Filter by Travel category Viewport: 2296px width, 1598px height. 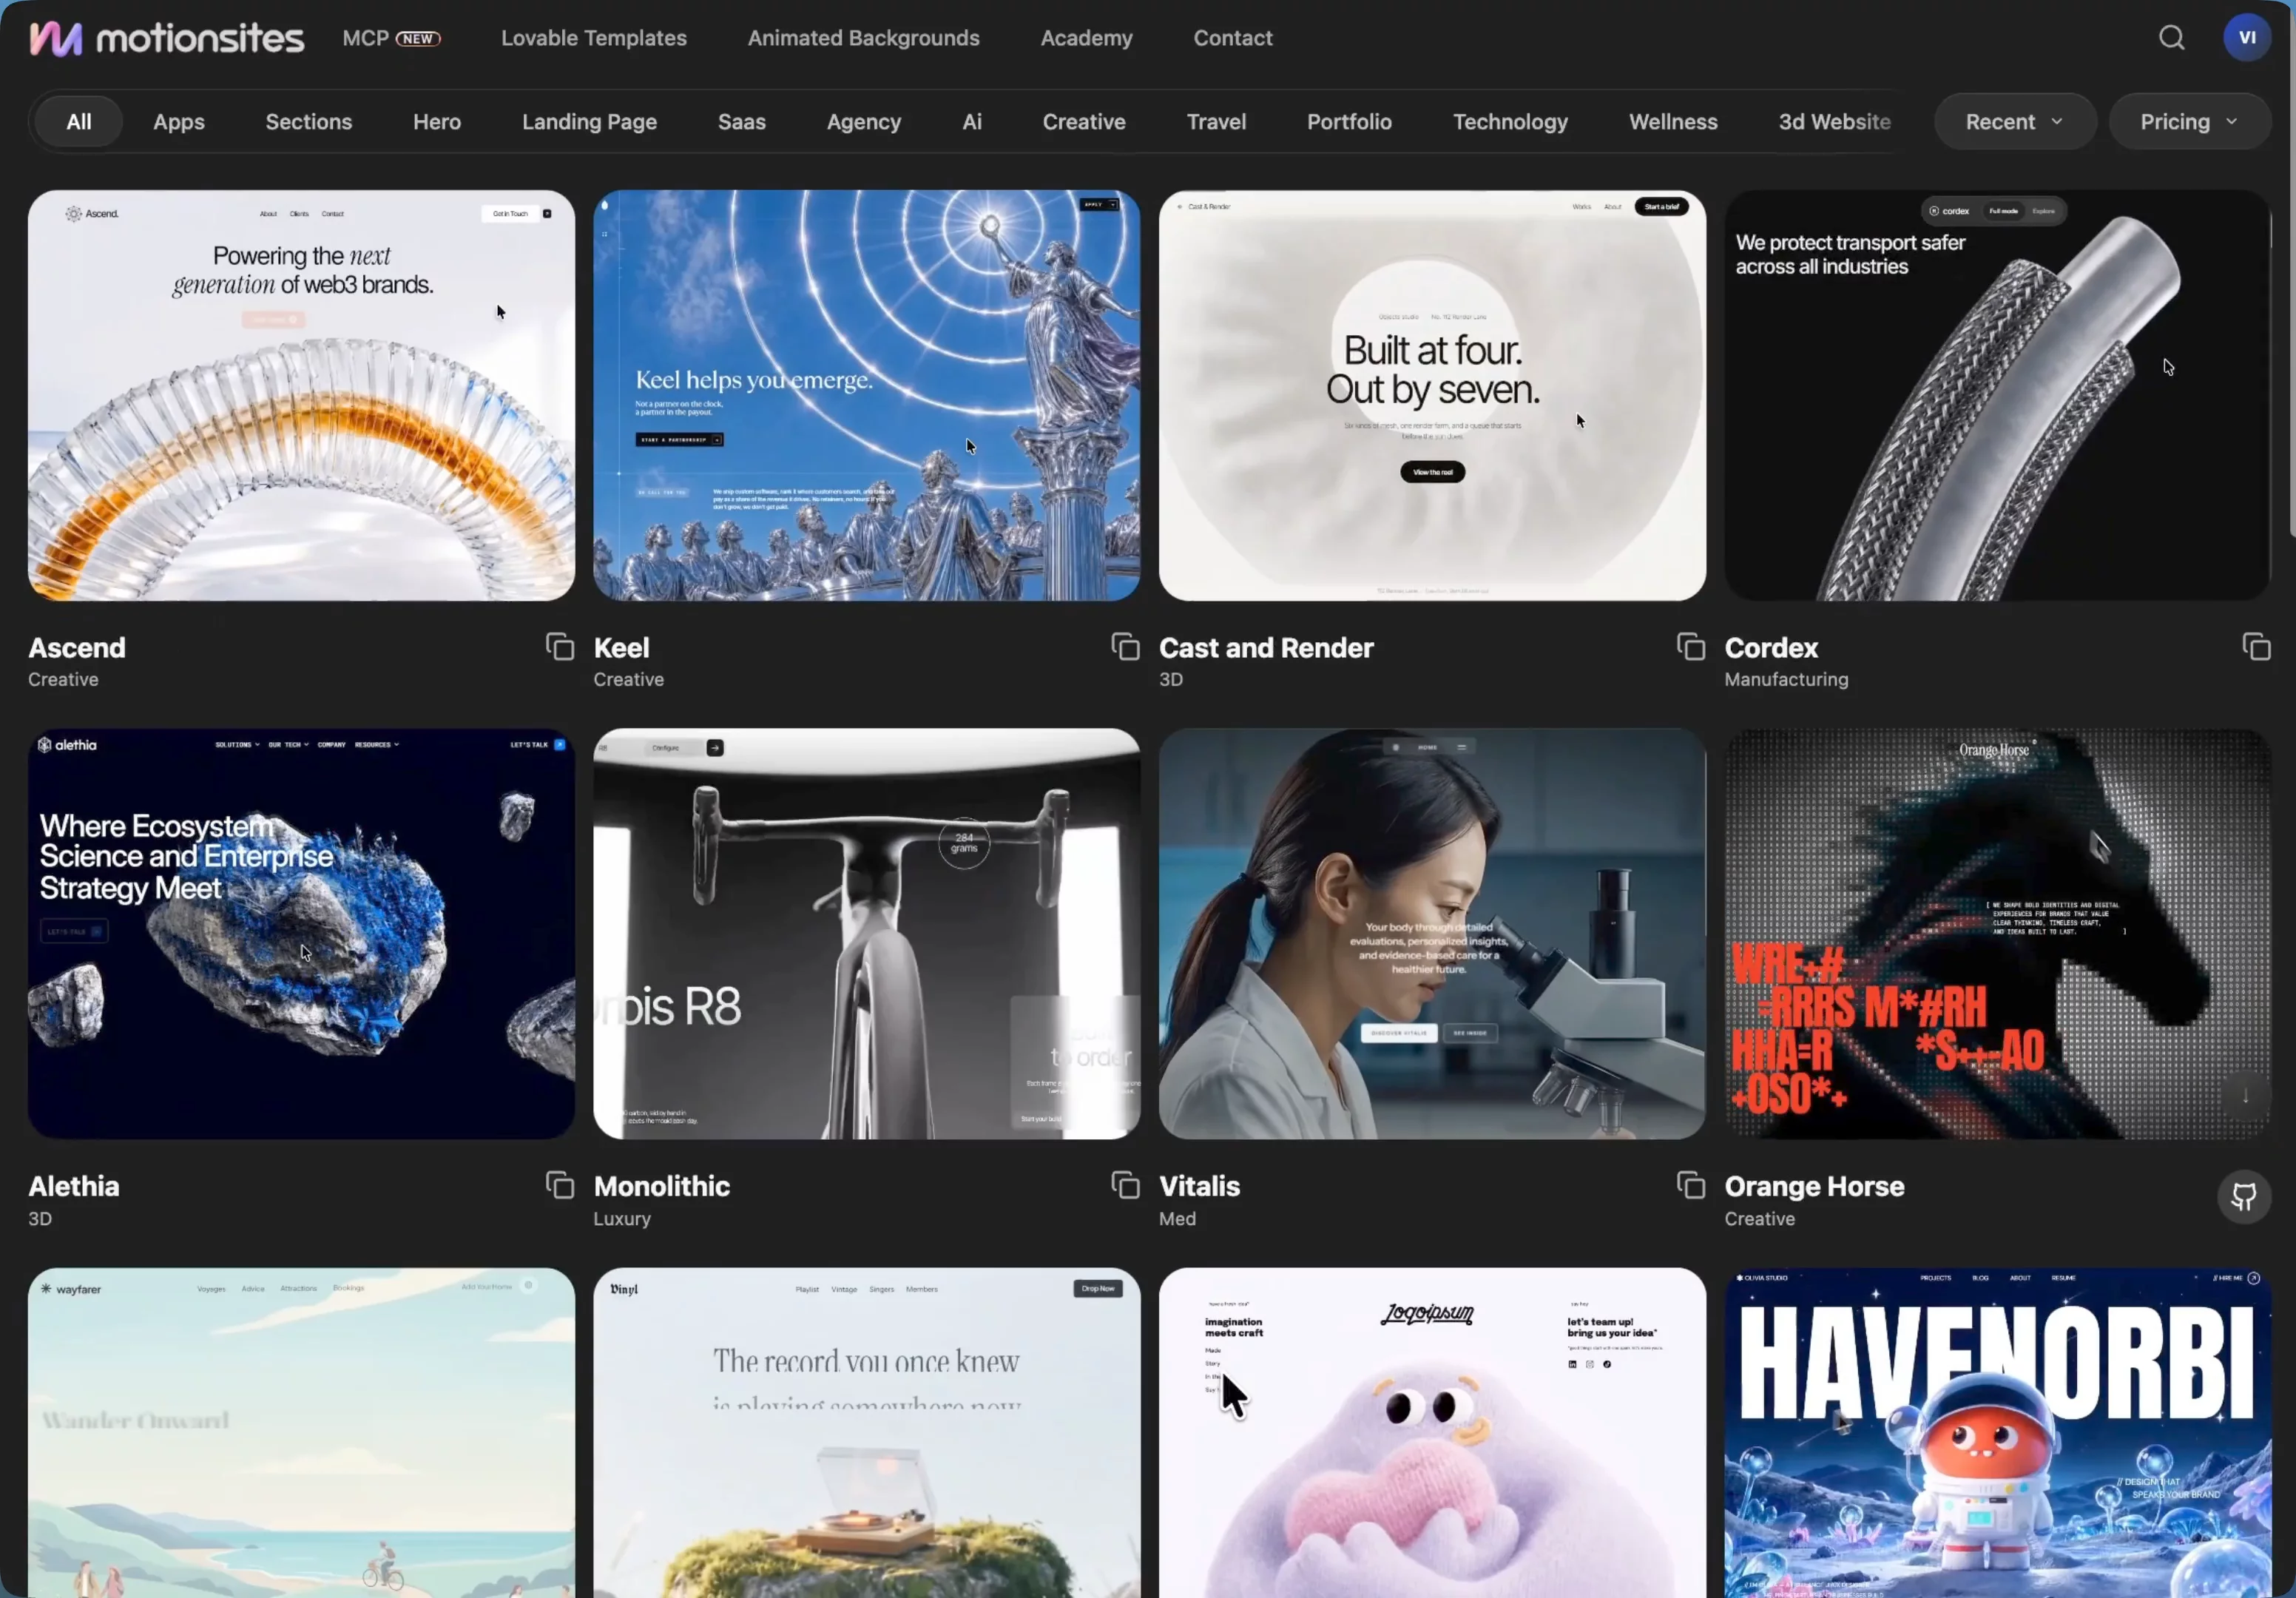click(1216, 121)
